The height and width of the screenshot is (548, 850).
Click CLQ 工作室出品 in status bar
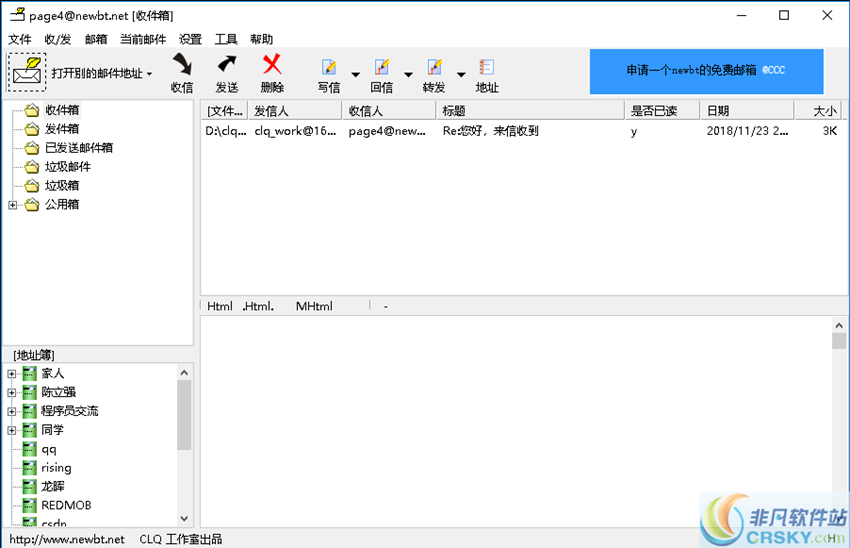(x=181, y=539)
